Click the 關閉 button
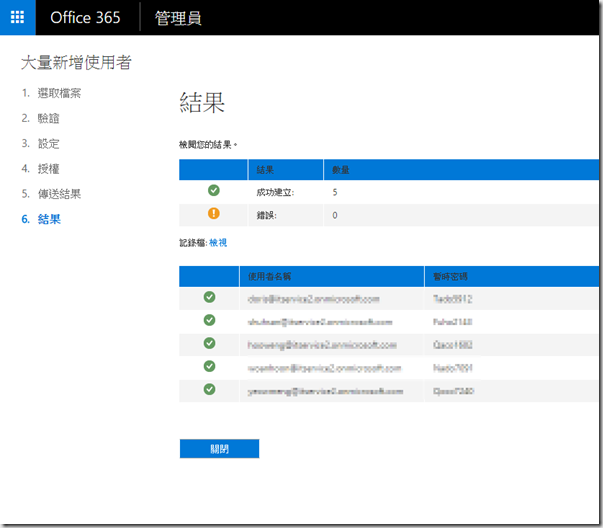 click(219, 449)
